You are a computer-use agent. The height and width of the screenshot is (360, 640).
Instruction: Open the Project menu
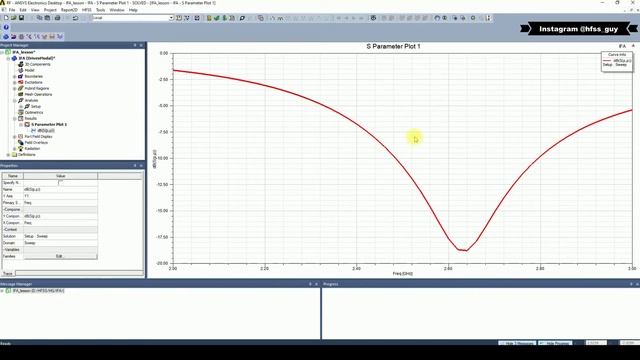click(x=50, y=10)
